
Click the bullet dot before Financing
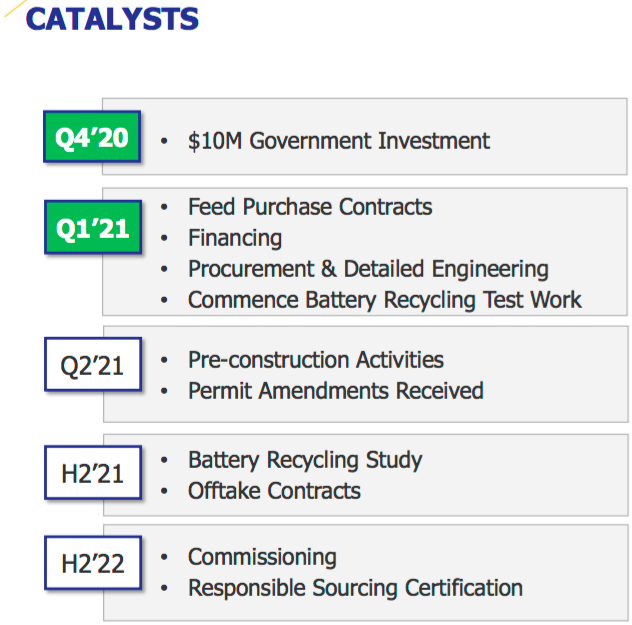click(x=164, y=238)
